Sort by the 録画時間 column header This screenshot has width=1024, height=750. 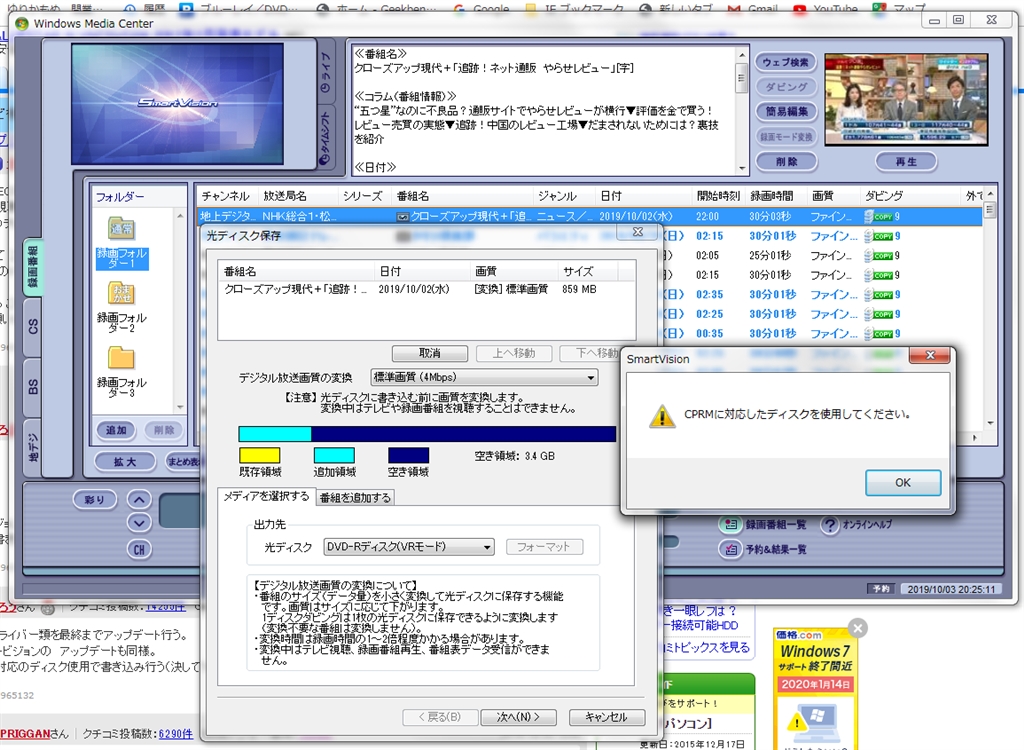tap(775, 195)
